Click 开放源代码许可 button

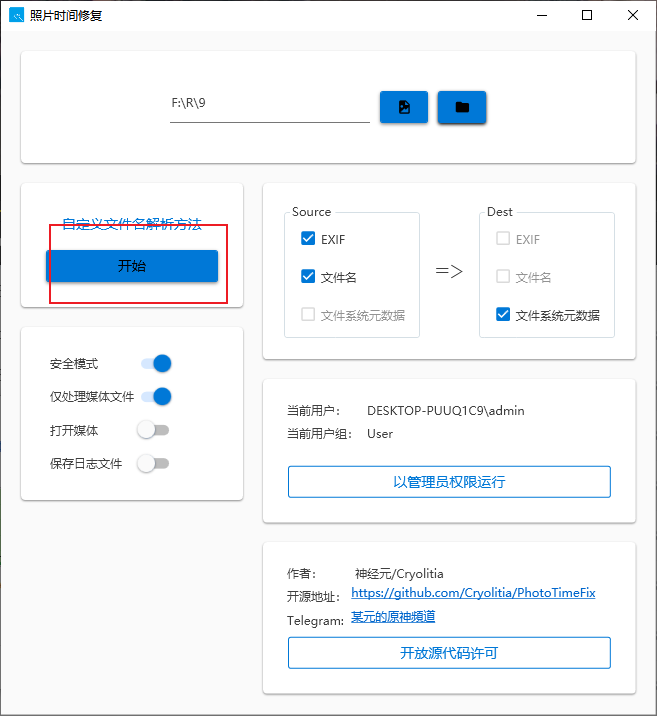coord(449,653)
